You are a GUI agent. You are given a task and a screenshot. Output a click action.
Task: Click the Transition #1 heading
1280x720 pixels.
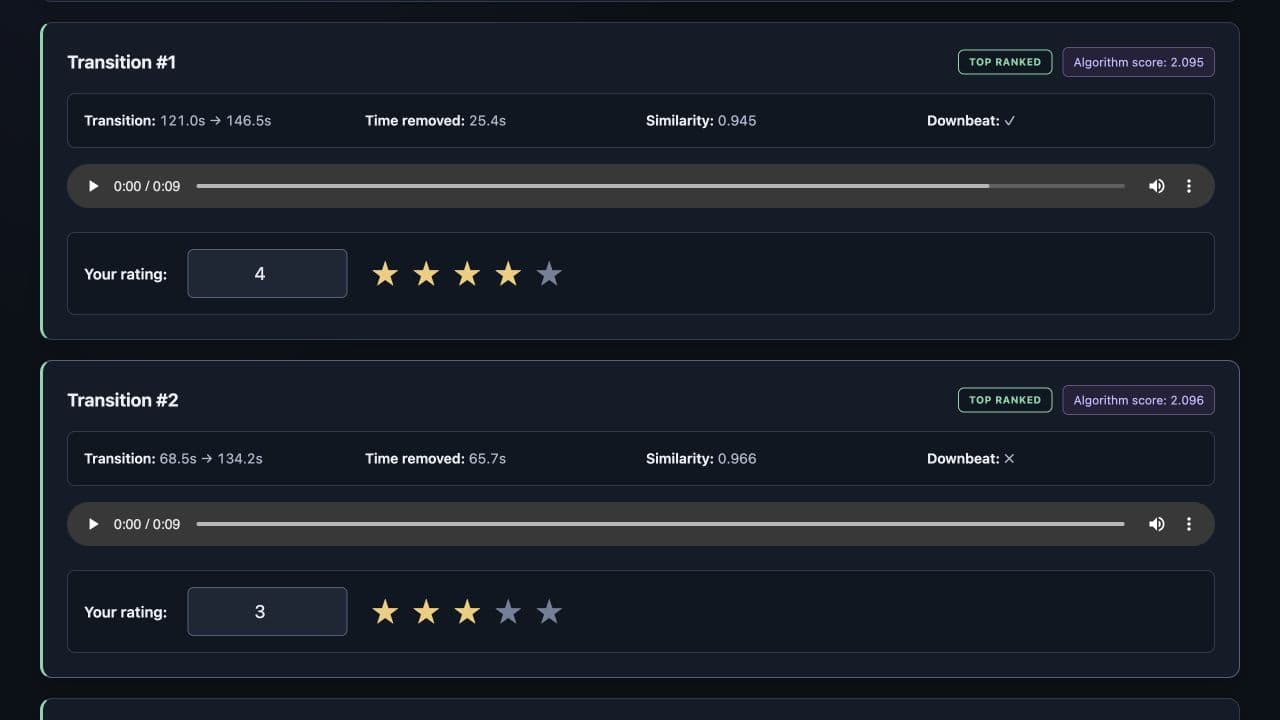tap(122, 62)
